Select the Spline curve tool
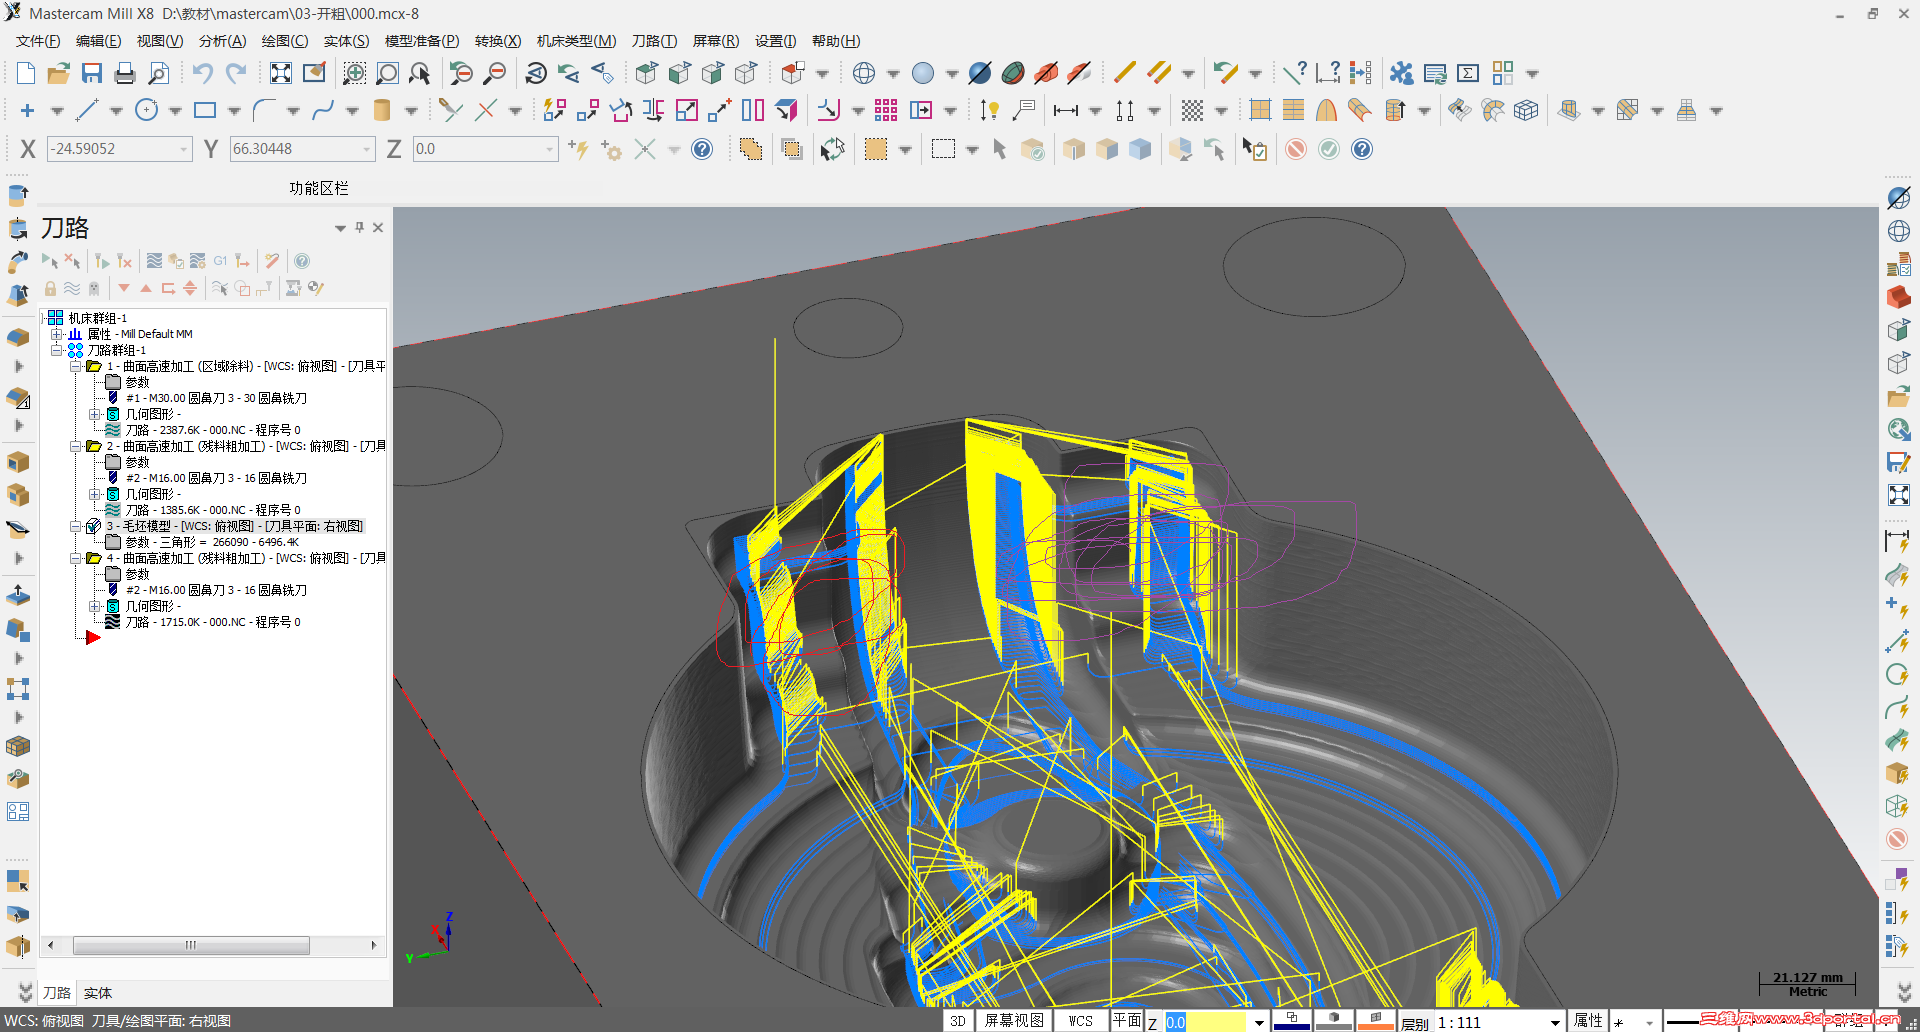Image resolution: width=1920 pixels, height=1032 pixels. pos(323,110)
